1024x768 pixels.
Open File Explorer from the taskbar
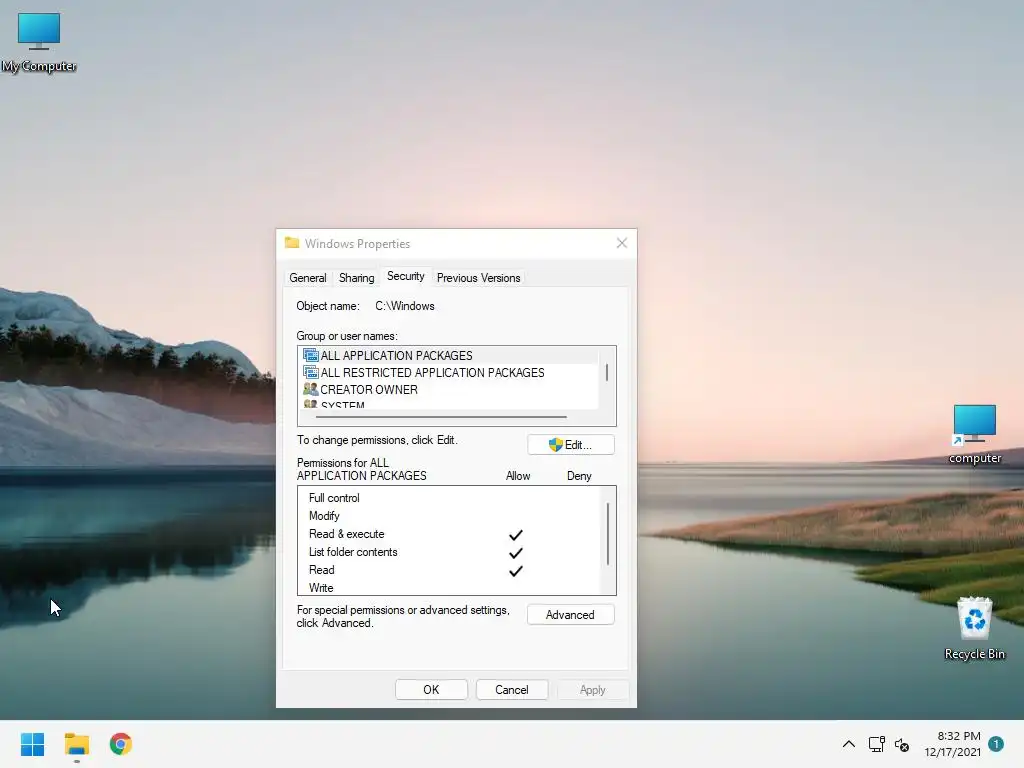[x=76, y=744]
